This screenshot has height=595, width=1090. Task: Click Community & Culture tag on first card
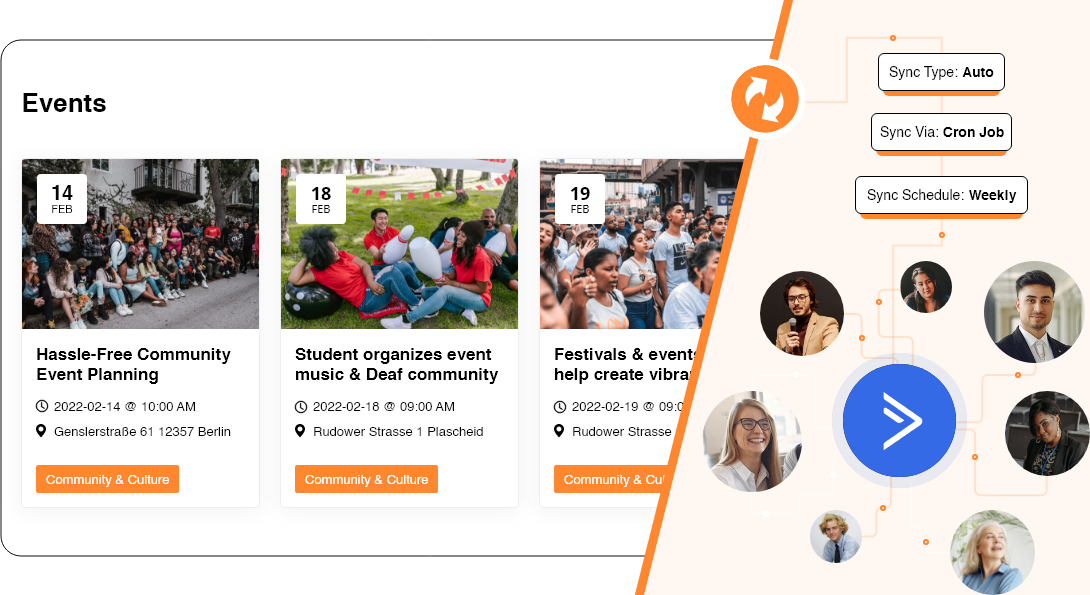[x=108, y=479]
